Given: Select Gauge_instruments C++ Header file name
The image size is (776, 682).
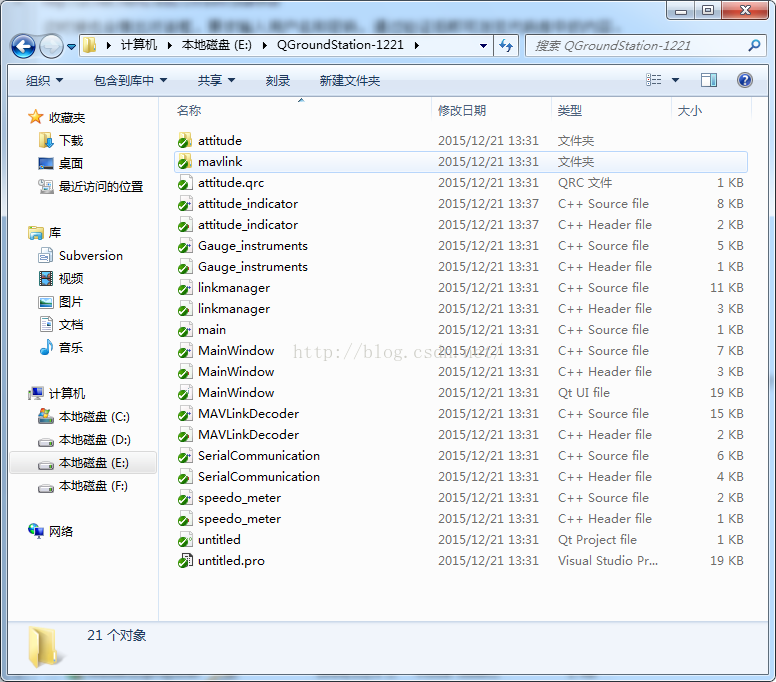Looking at the screenshot, I should point(253,267).
